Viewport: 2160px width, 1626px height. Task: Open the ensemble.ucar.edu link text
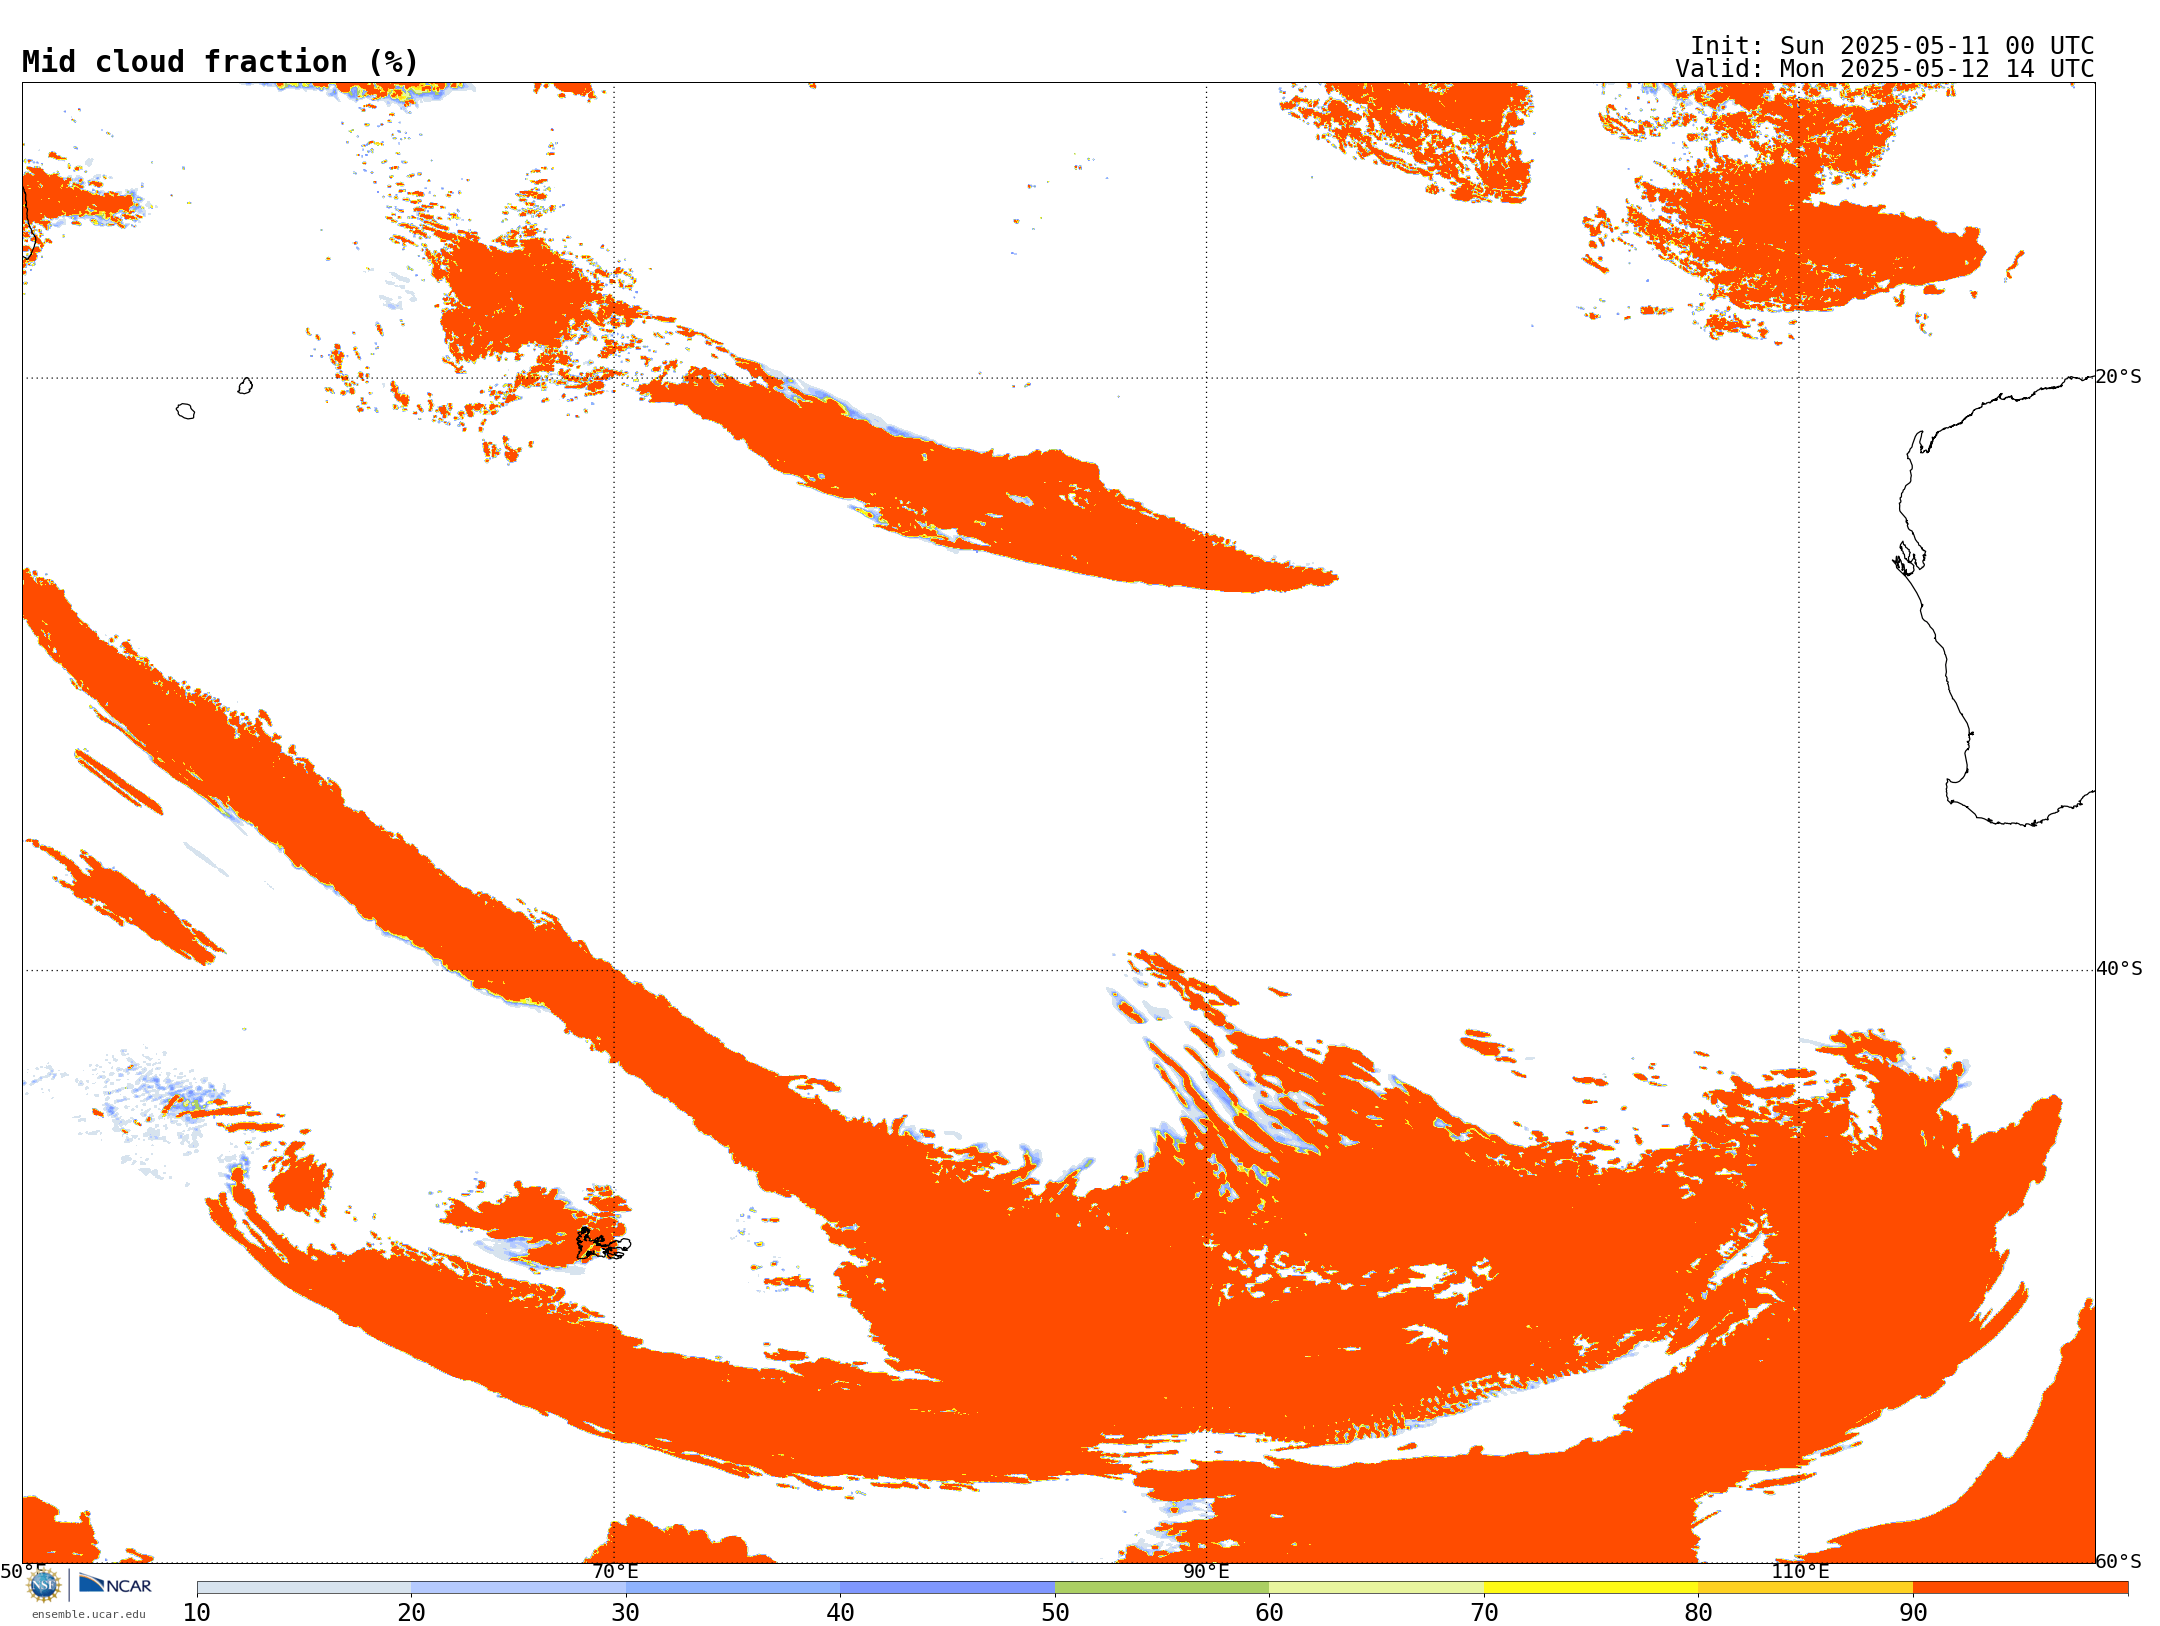[89, 1614]
